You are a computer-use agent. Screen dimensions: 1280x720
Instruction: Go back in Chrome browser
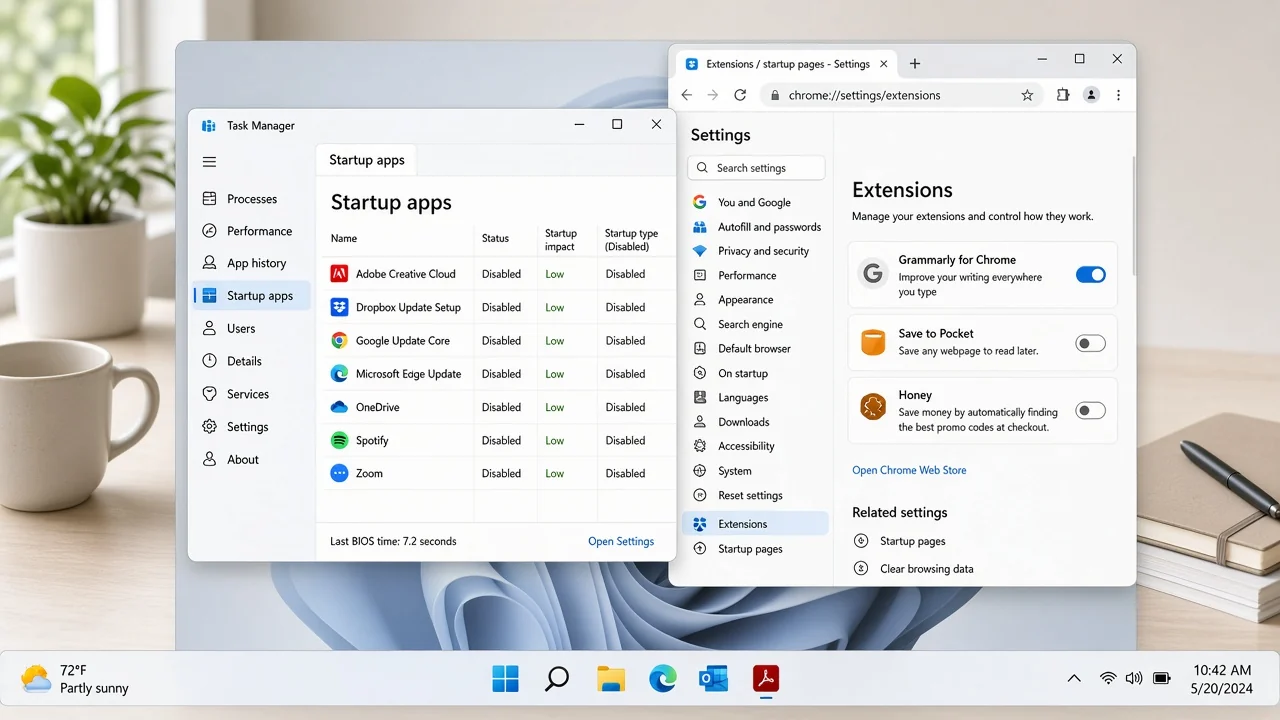pos(686,95)
